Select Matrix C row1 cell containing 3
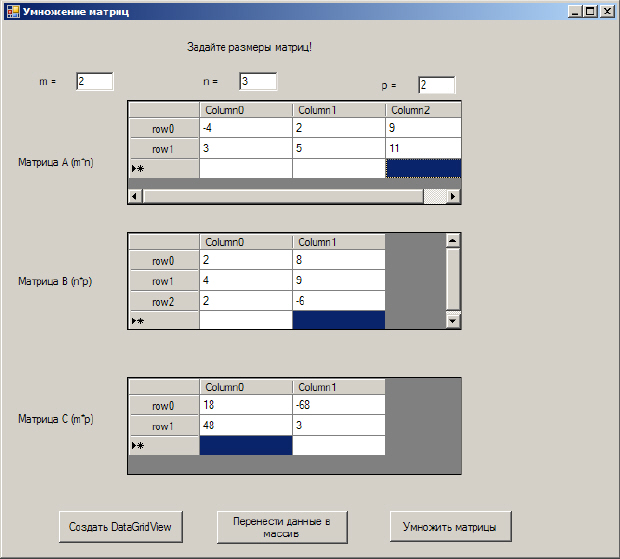This screenshot has width=620, height=559. (339, 425)
